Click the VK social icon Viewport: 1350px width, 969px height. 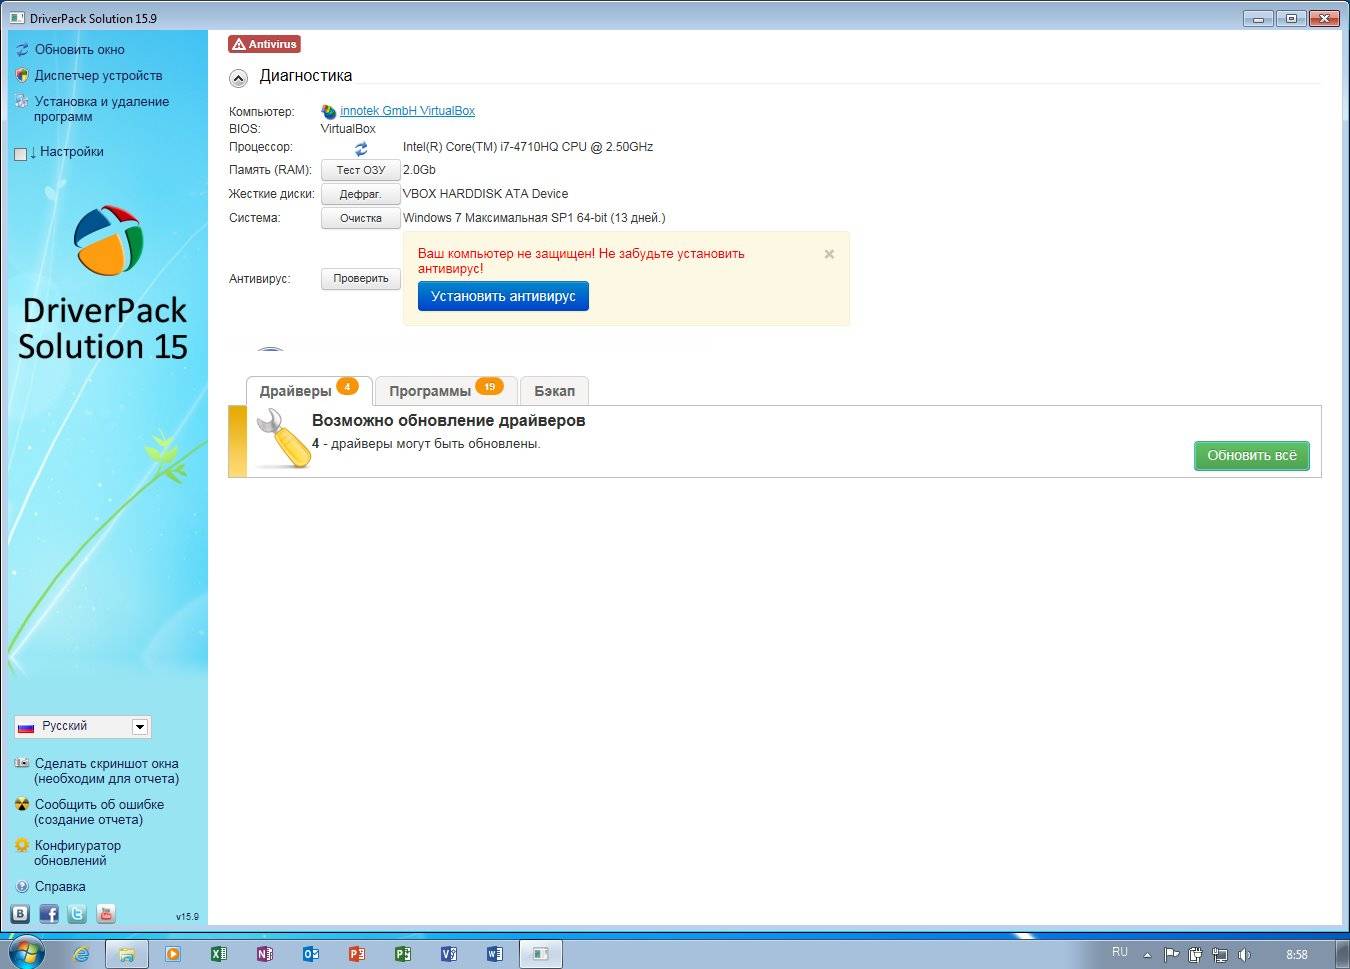(x=20, y=913)
